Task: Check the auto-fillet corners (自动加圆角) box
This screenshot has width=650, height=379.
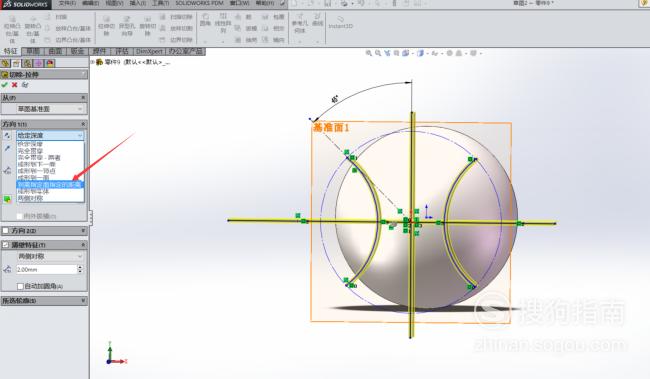Action: (x=20, y=286)
